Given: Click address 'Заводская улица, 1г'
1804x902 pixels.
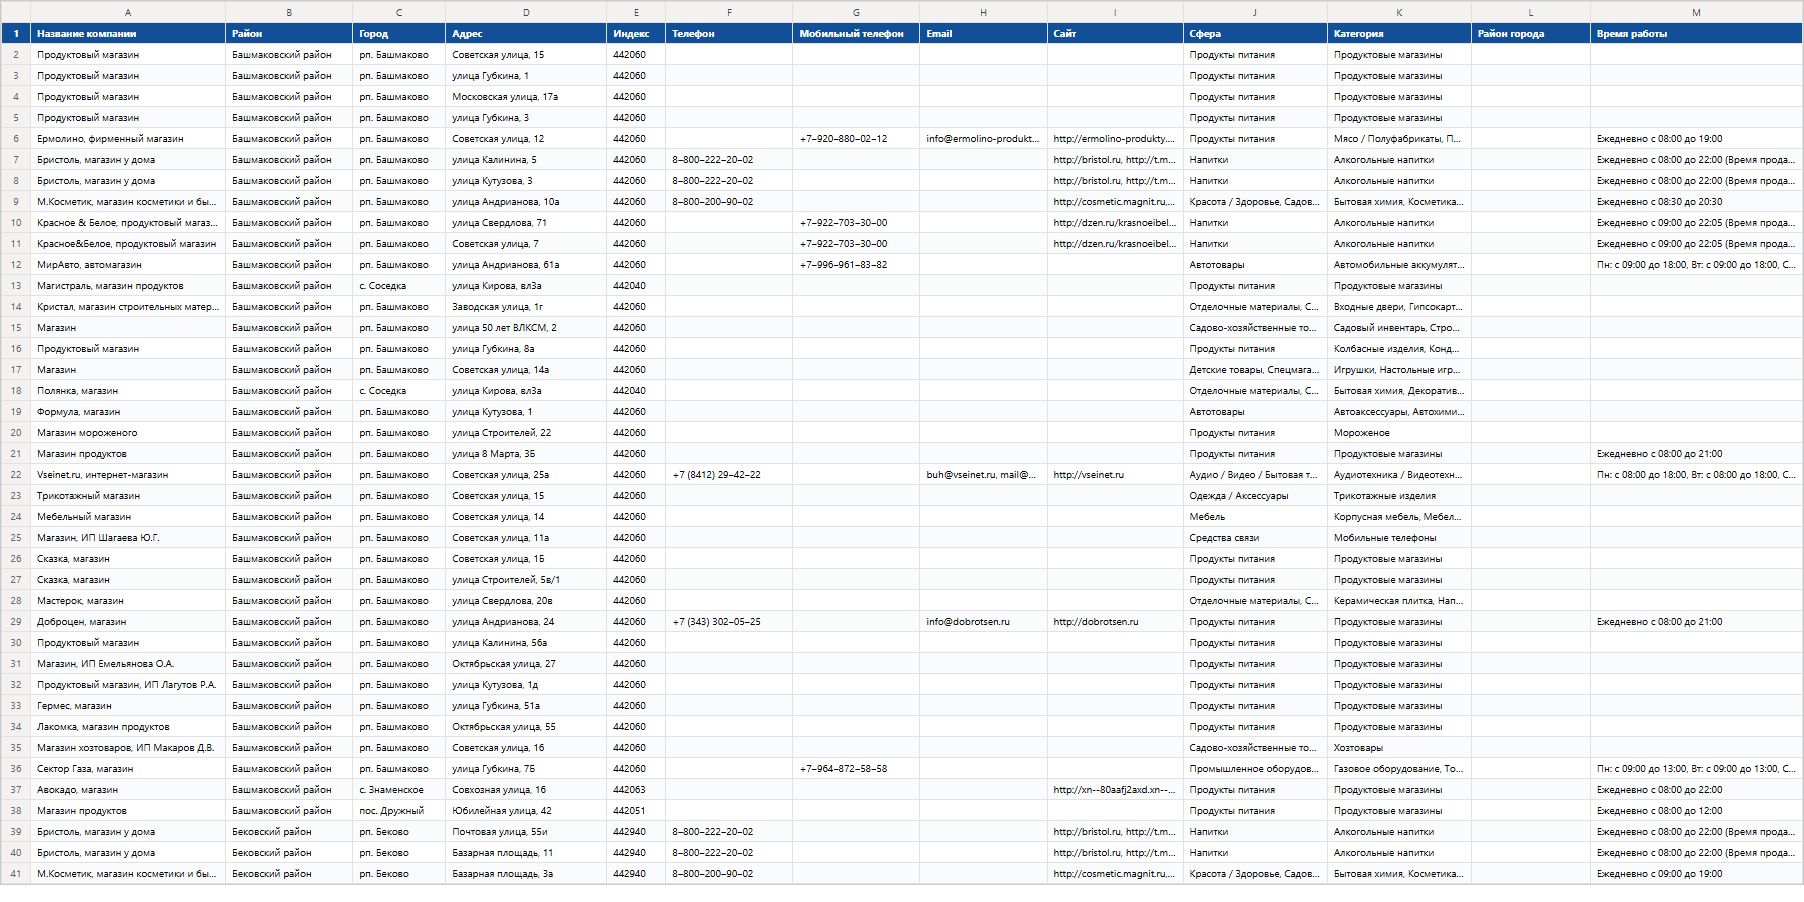Looking at the screenshot, I should (x=526, y=307).
